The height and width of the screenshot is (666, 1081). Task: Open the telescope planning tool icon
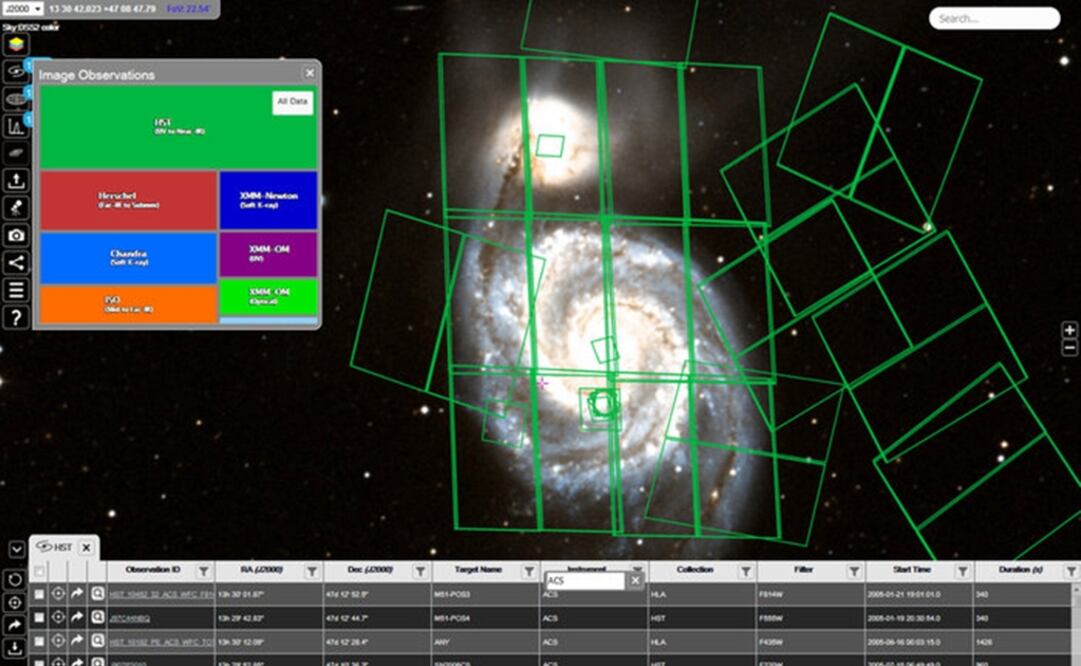tap(16, 208)
